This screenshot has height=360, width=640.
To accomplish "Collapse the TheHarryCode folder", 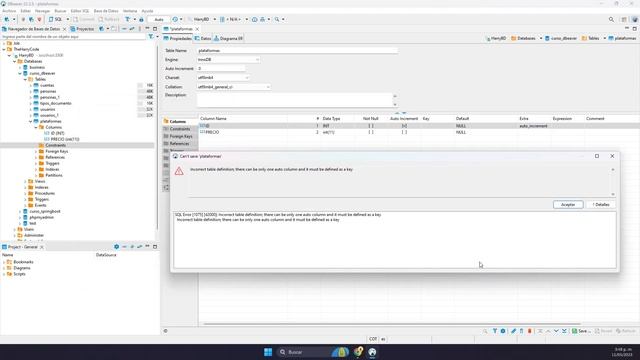I will [4, 49].
